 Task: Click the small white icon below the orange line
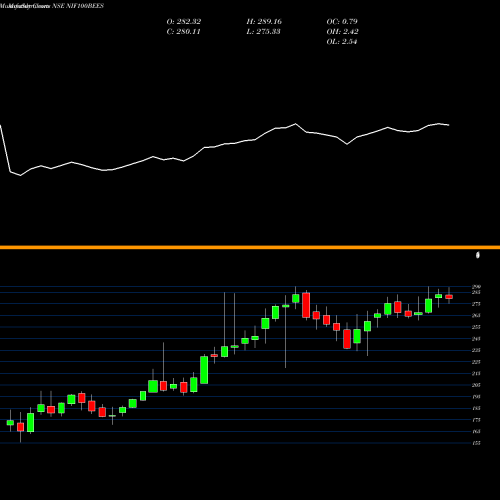tap(478, 255)
